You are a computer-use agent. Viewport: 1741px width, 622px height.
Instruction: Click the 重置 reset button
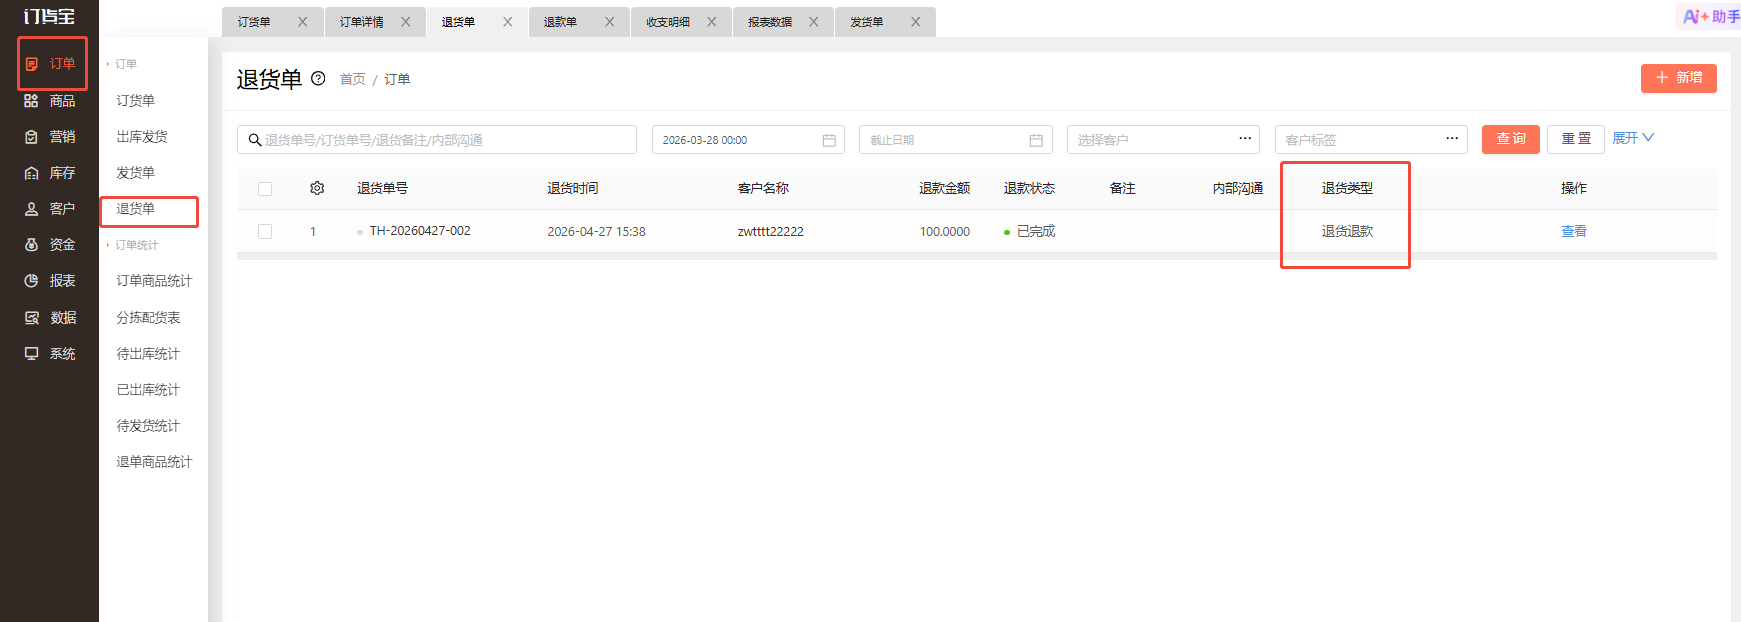(1576, 139)
